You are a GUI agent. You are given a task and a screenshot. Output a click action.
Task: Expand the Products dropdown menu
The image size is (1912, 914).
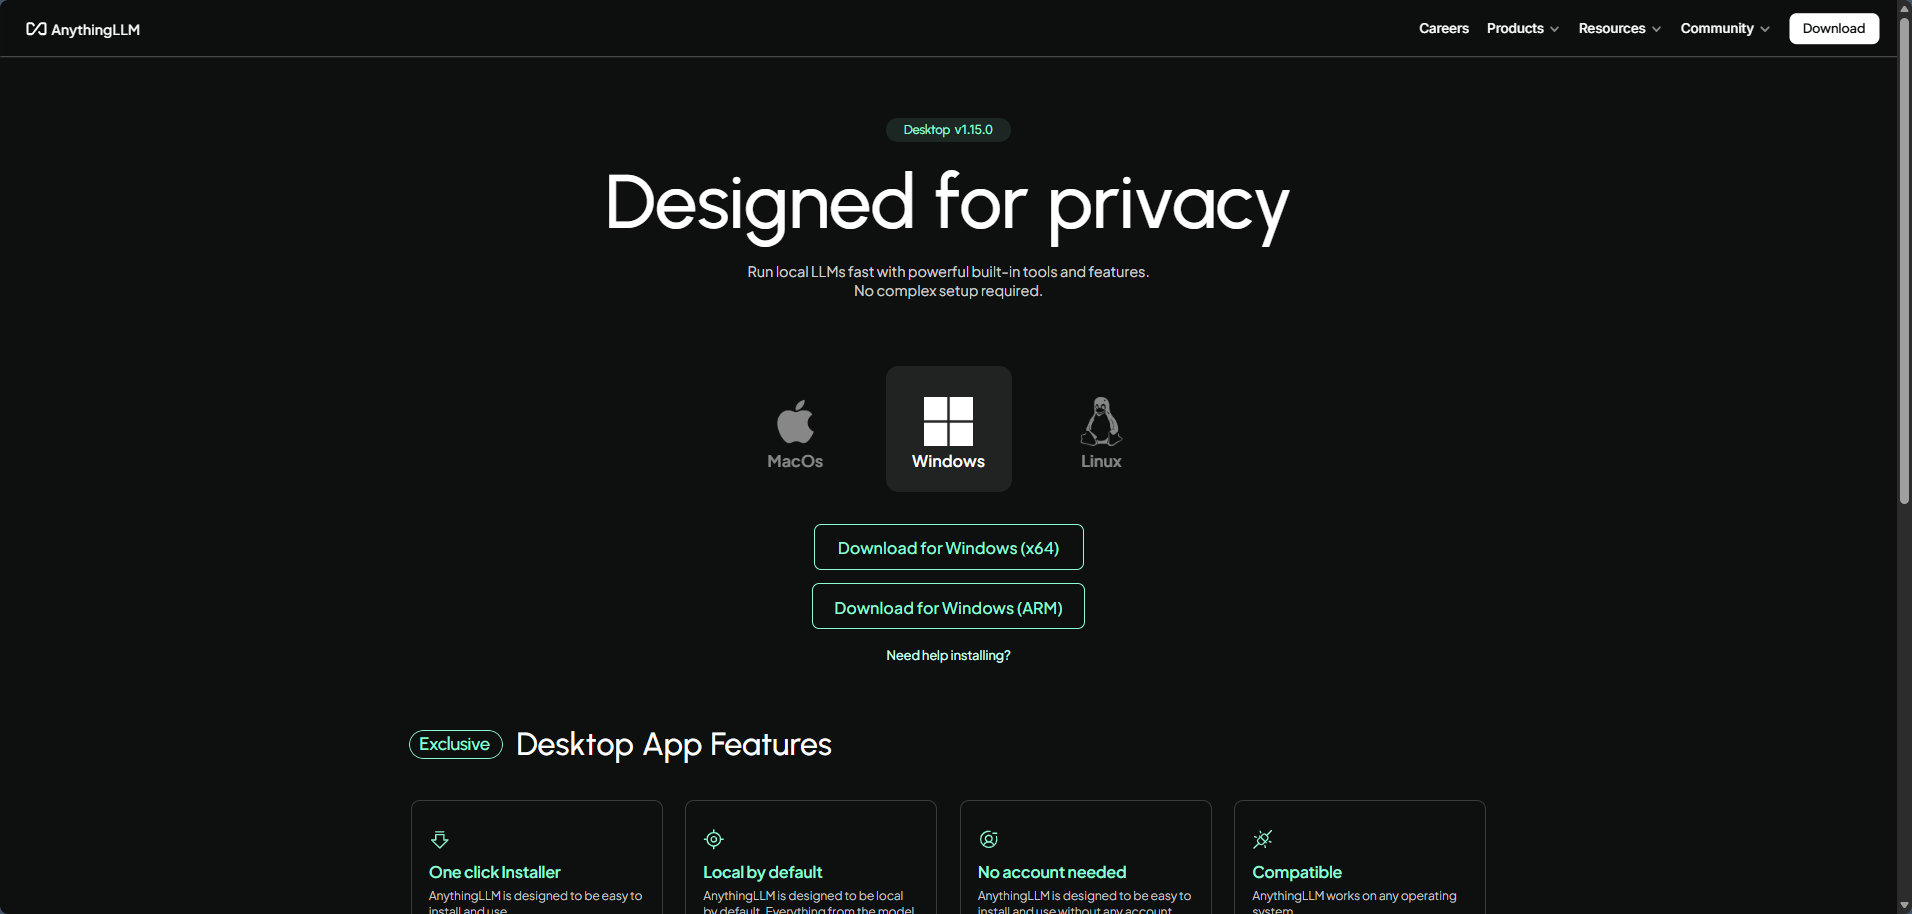click(1523, 29)
